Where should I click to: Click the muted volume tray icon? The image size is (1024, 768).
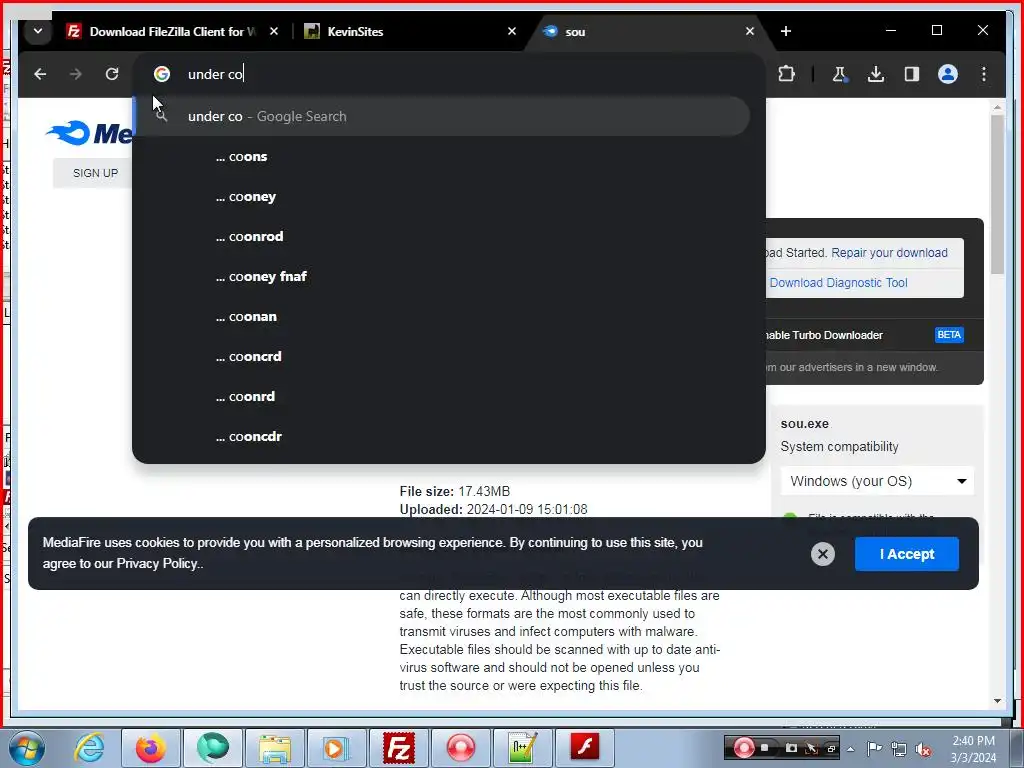click(923, 750)
